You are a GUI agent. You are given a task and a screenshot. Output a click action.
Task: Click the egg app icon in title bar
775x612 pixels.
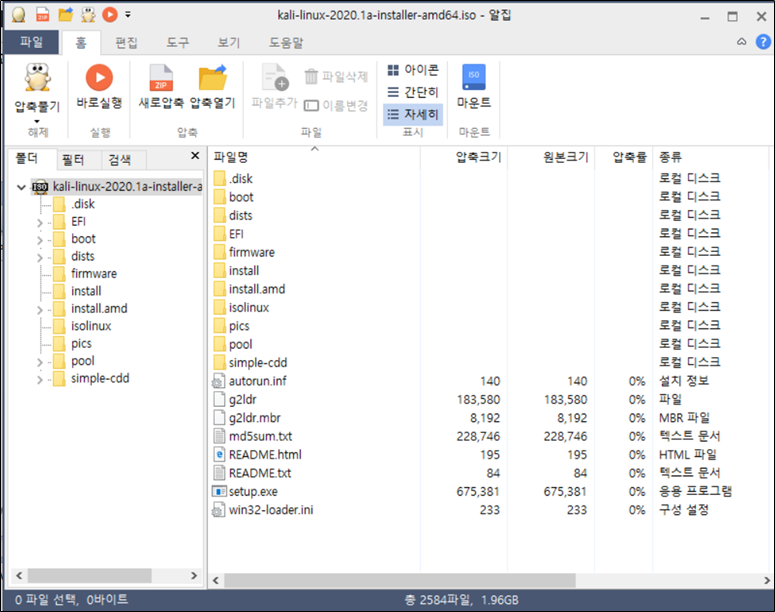pyautogui.click(x=18, y=15)
